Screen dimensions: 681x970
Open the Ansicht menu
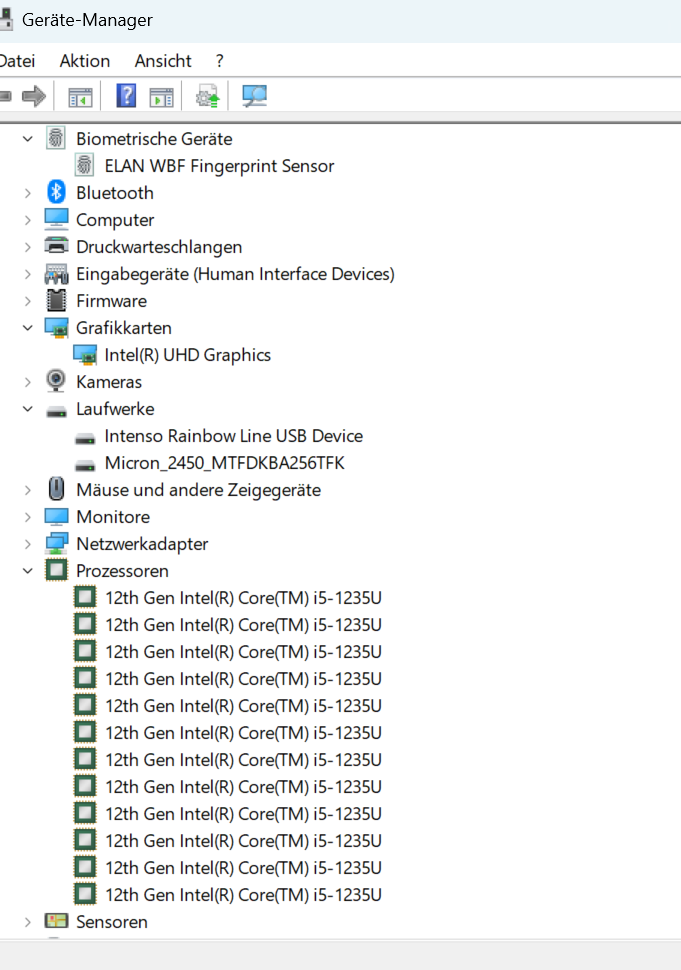point(163,61)
